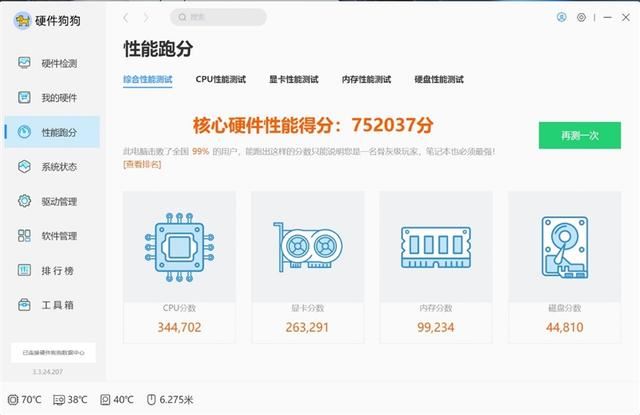Click the CPU分数 score card

click(180, 267)
